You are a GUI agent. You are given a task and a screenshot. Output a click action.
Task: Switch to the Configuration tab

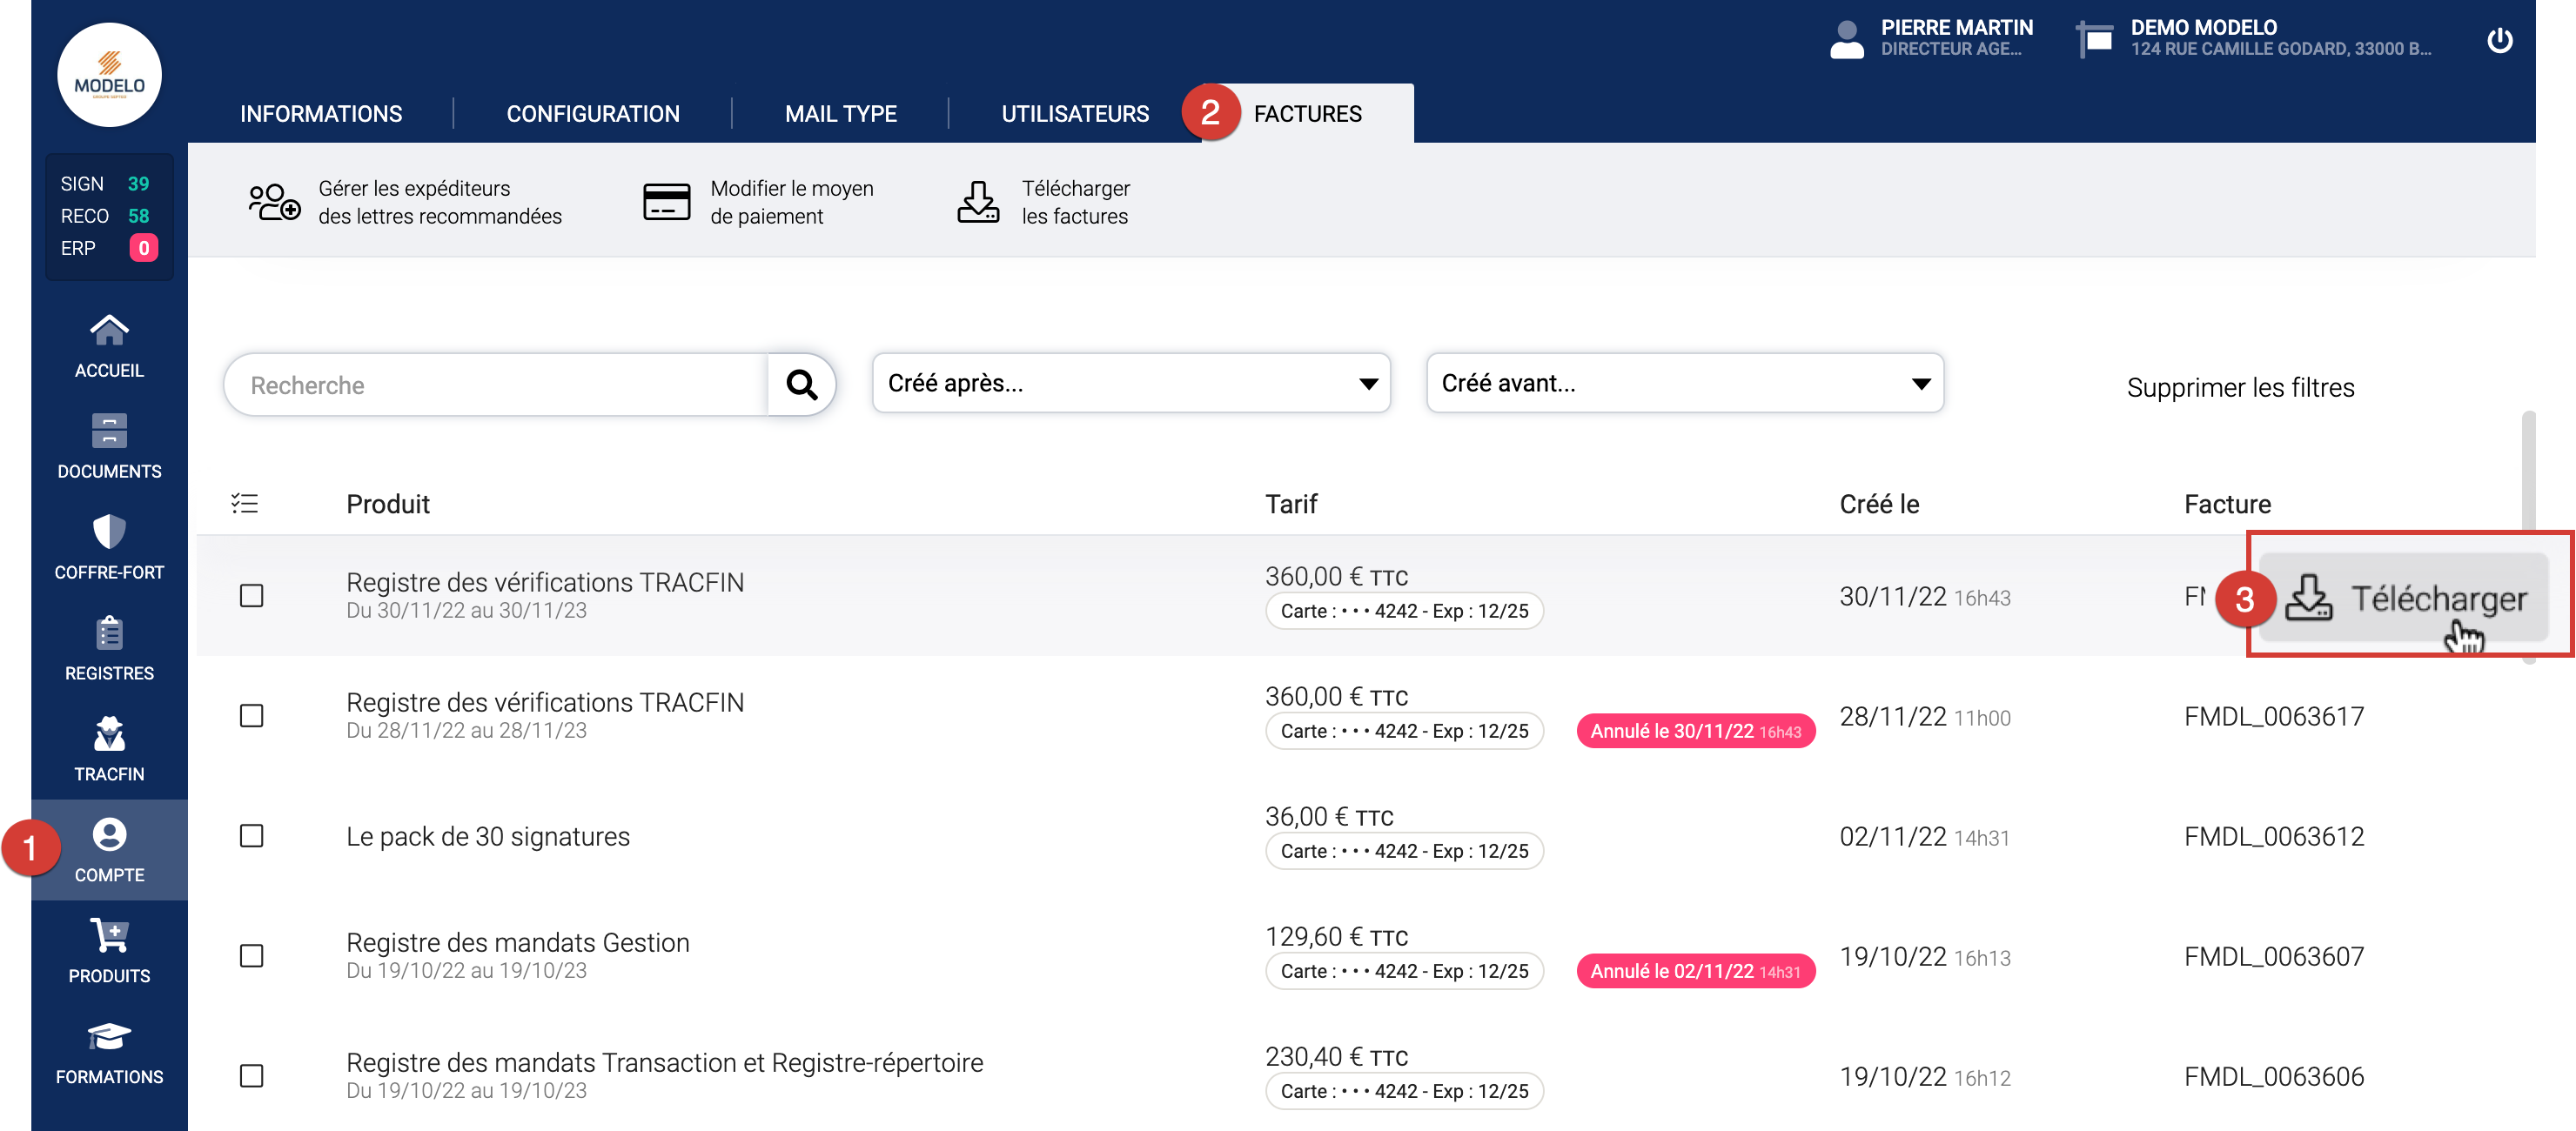tap(592, 114)
